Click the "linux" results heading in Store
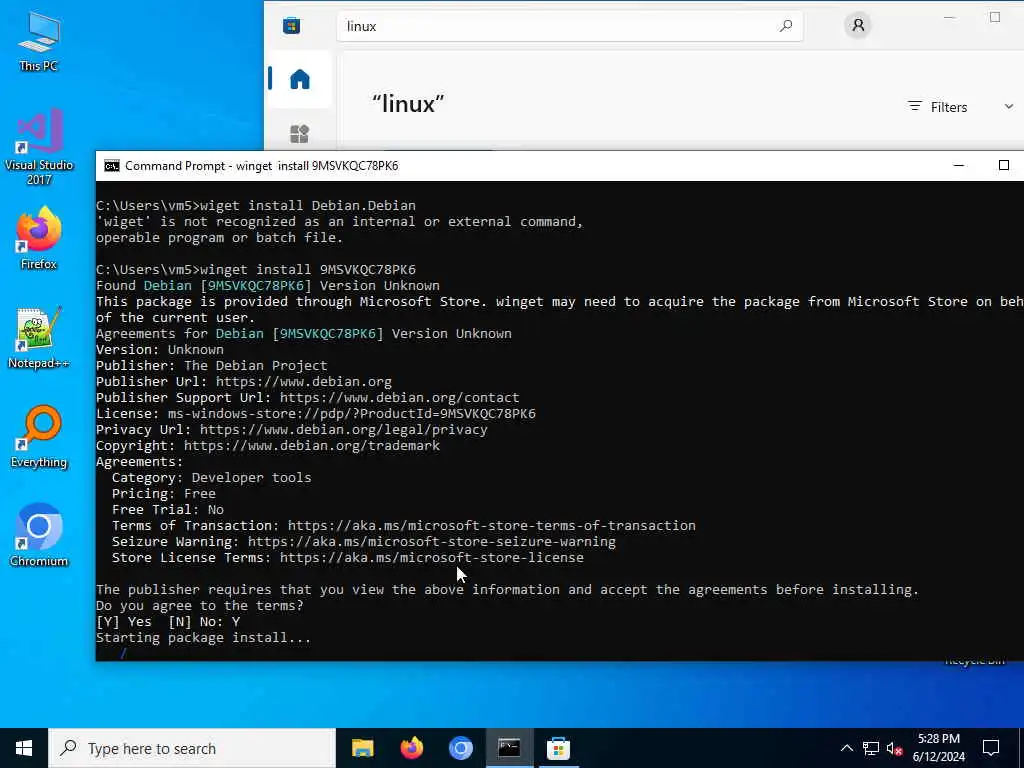Screen dimensions: 1024x768 (408, 104)
